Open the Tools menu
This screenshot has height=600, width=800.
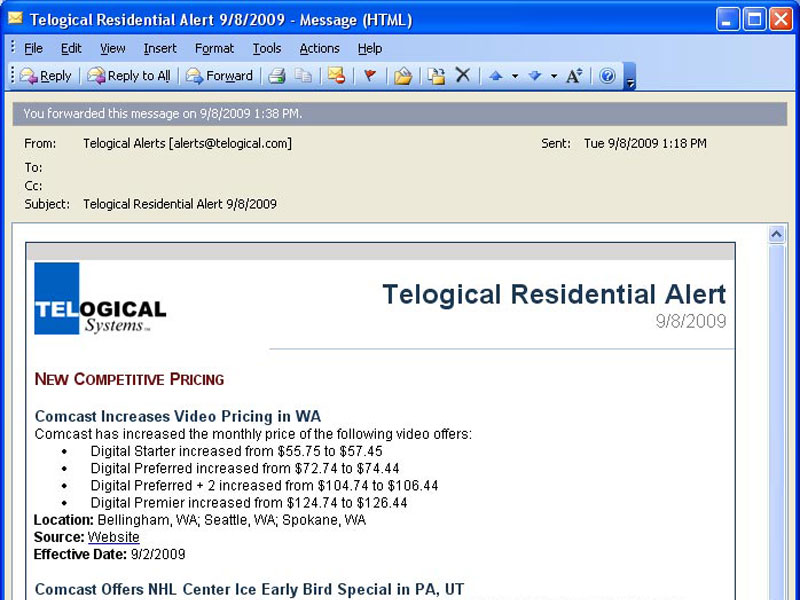(267, 48)
